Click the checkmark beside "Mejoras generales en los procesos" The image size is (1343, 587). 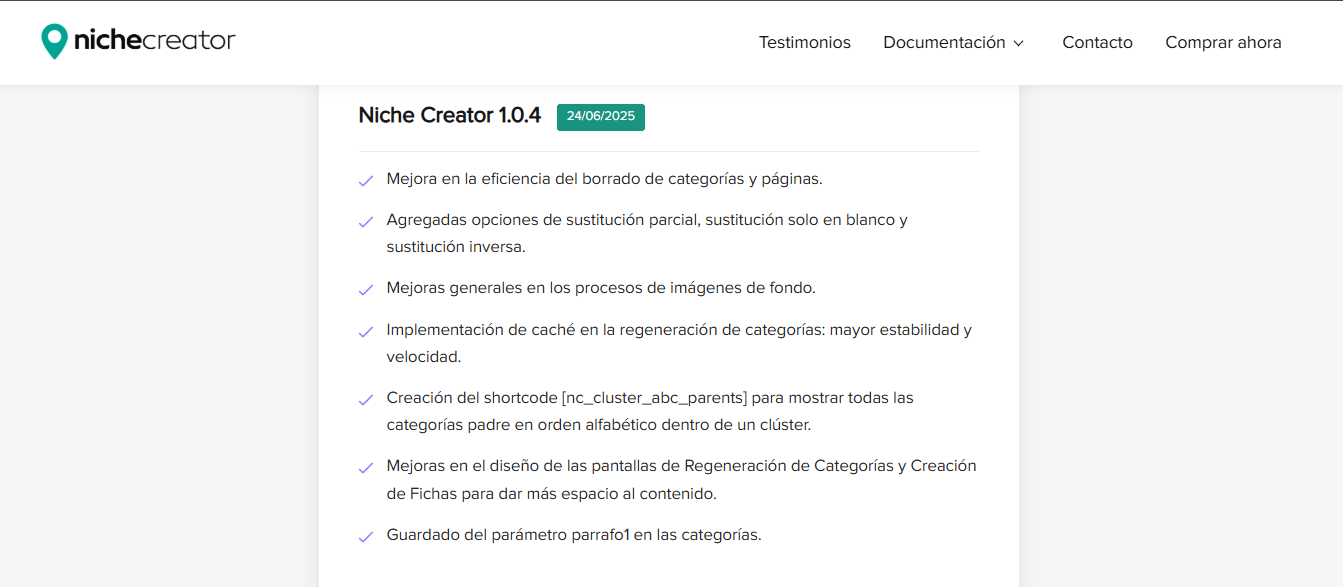[x=366, y=290]
